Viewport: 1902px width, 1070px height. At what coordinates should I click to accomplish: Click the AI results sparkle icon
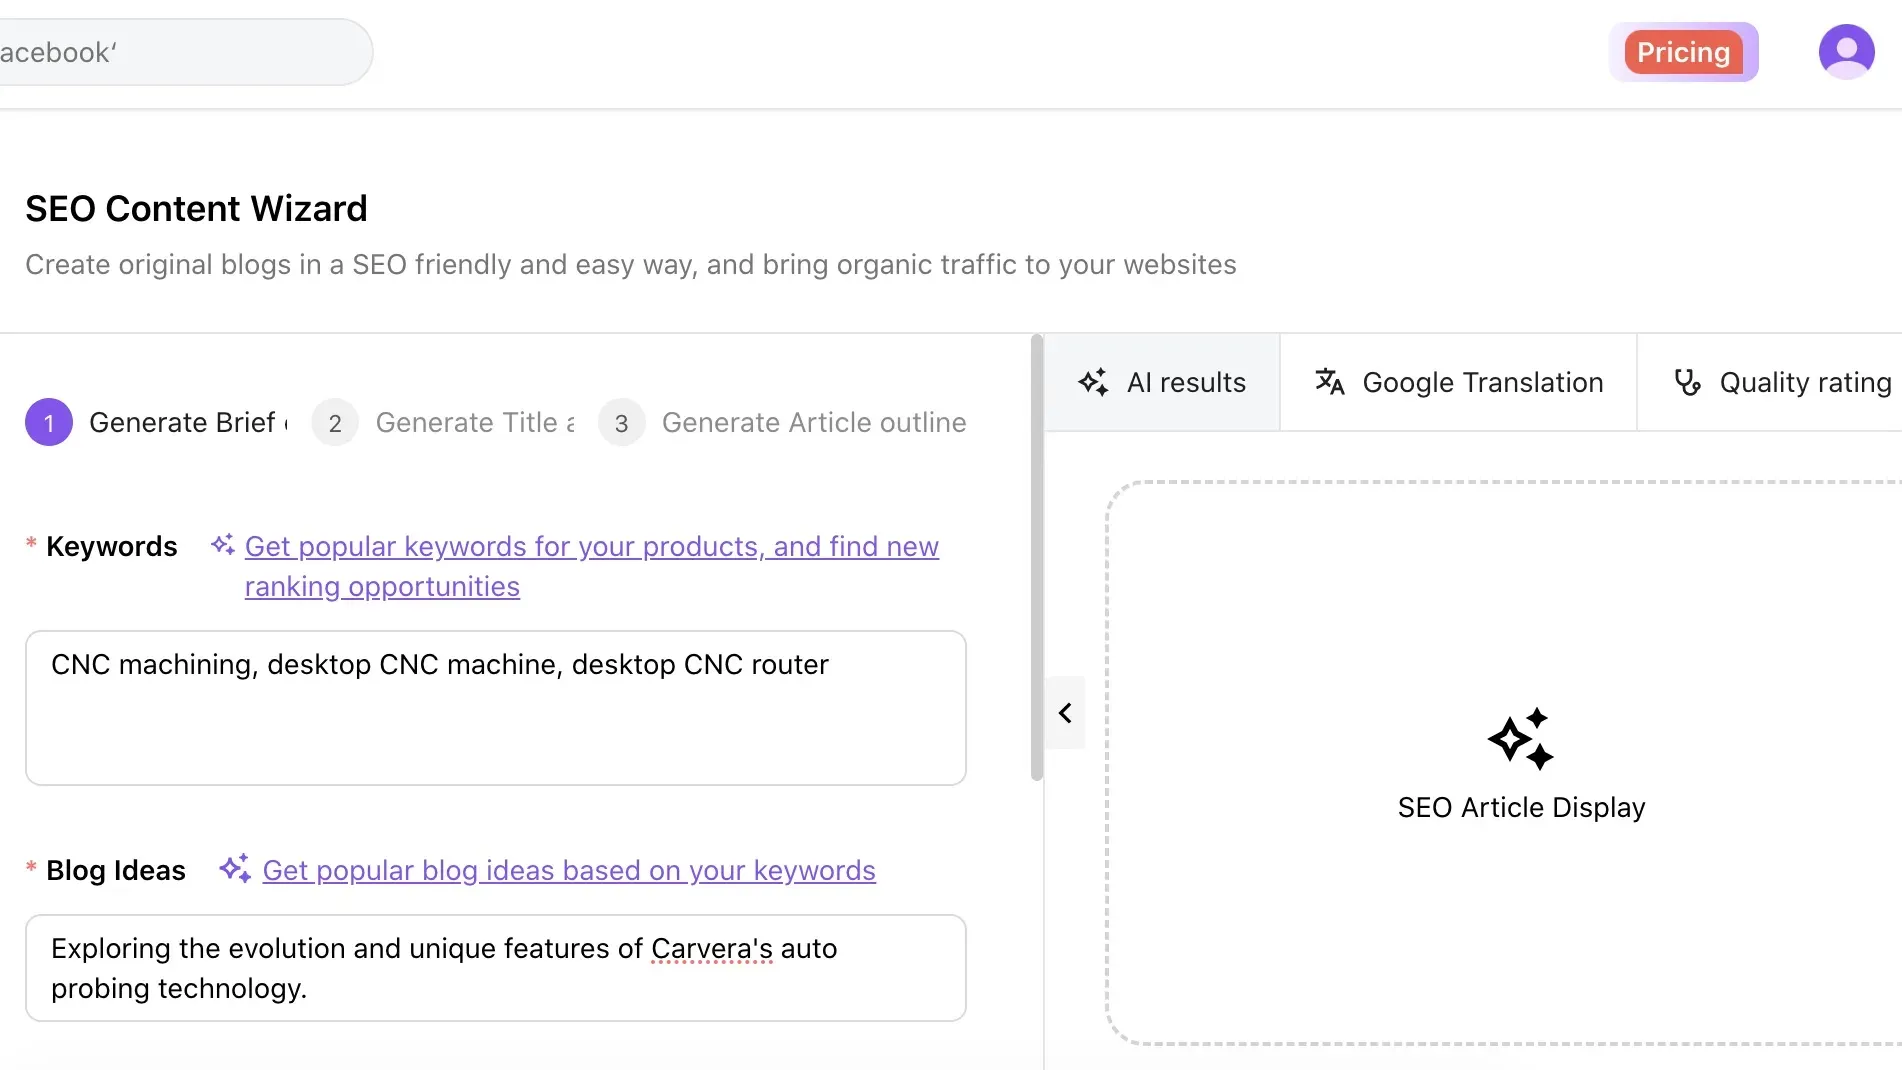point(1093,382)
